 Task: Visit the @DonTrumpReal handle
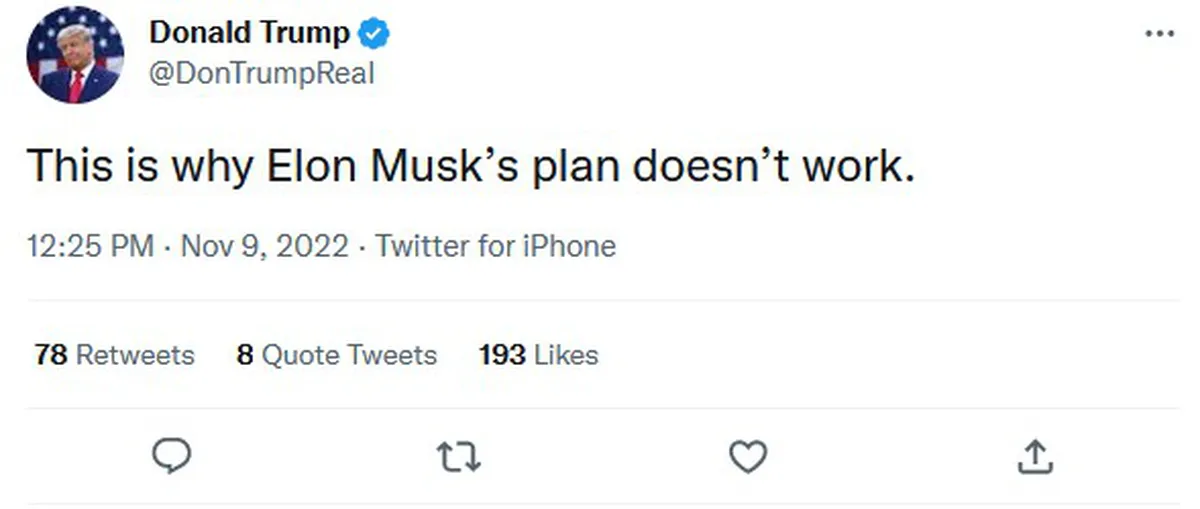tap(261, 73)
